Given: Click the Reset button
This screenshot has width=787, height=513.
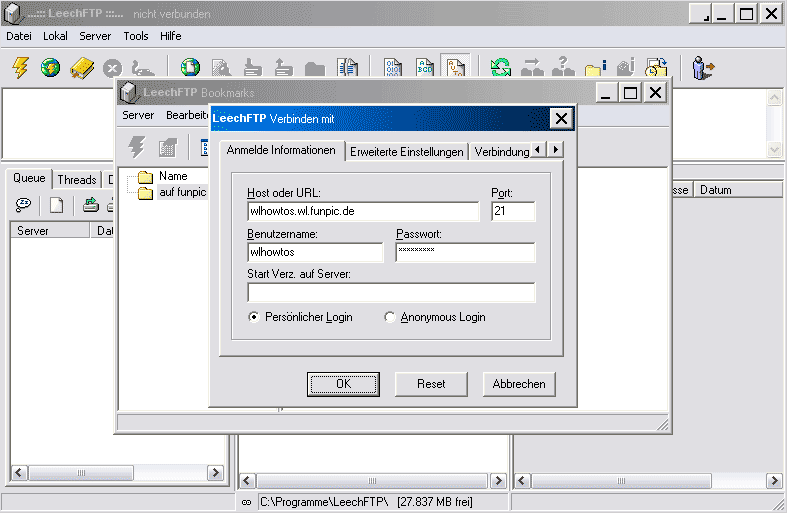Looking at the screenshot, I should 431,384.
